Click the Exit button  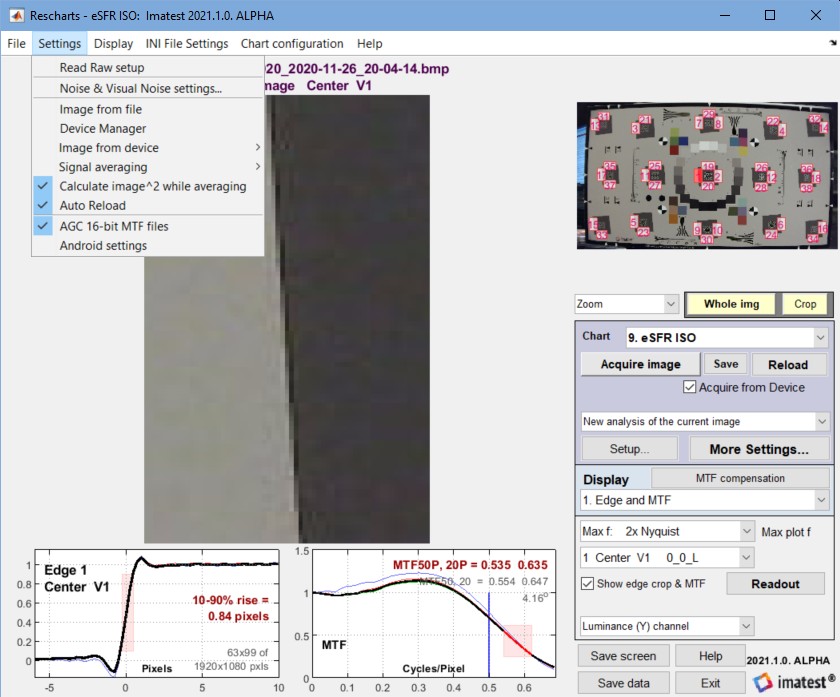tap(710, 683)
